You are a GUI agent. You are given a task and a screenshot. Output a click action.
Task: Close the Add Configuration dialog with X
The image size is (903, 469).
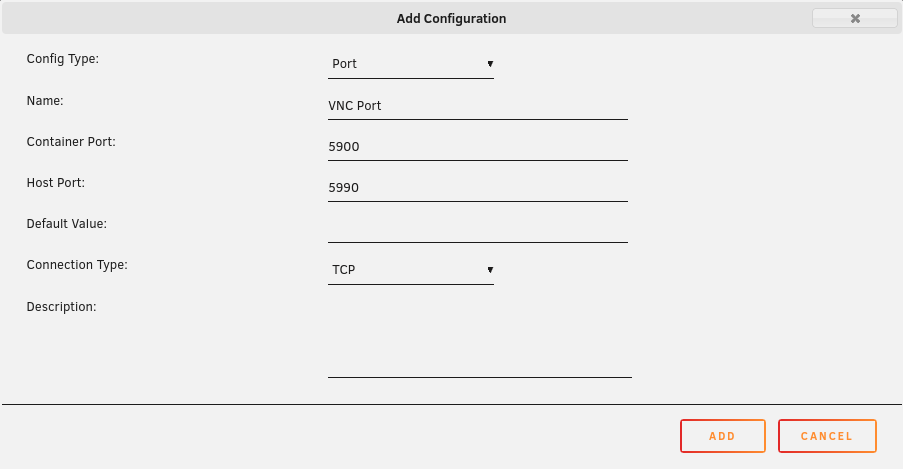click(855, 18)
